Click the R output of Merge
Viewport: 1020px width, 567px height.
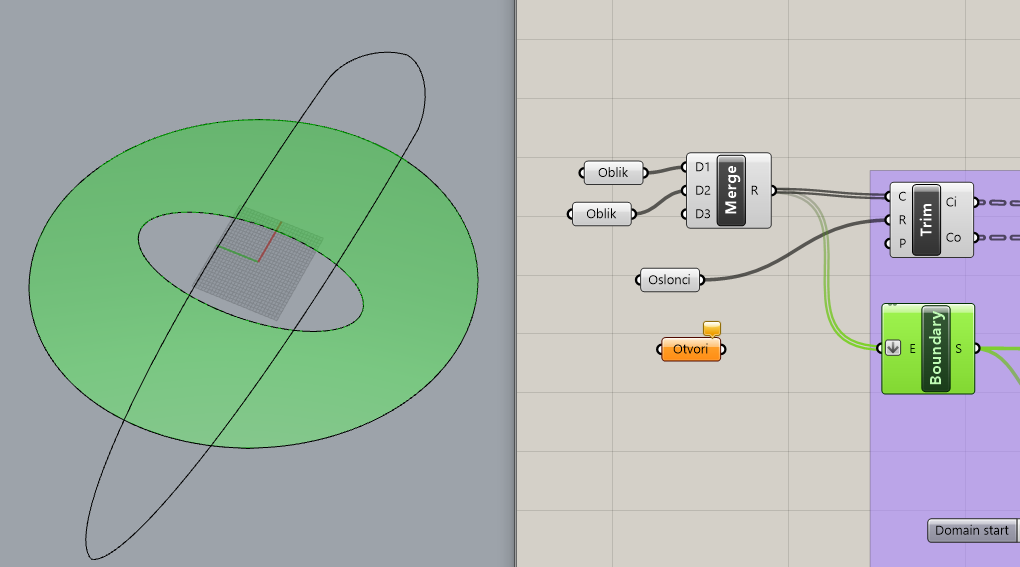click(755, 191)
